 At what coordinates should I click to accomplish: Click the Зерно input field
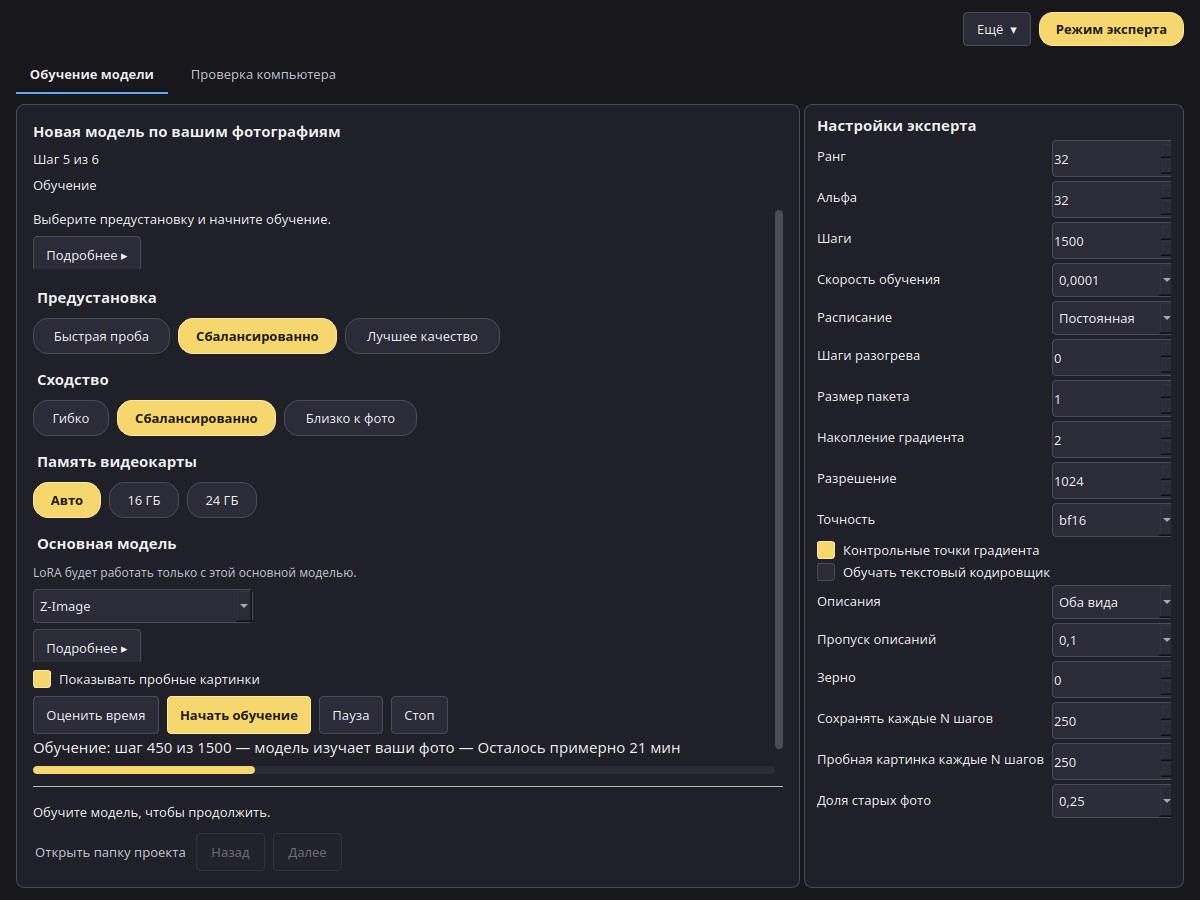click(1112, 680)
